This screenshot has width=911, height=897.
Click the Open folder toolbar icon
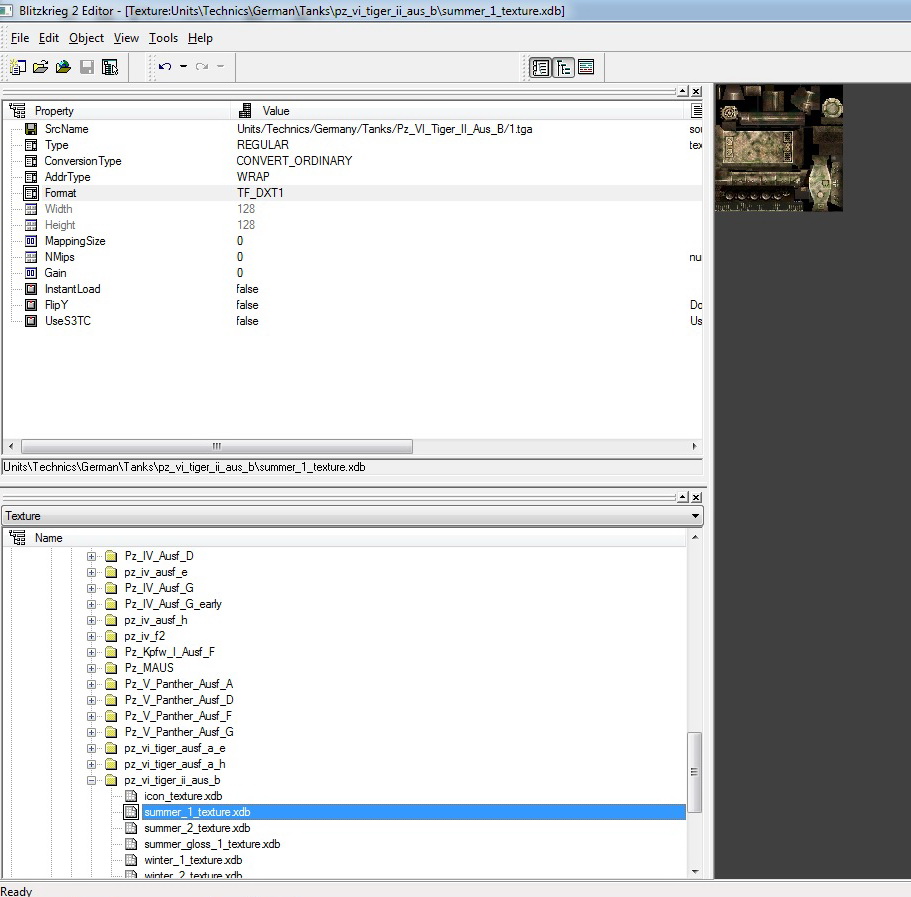[41, 67]
